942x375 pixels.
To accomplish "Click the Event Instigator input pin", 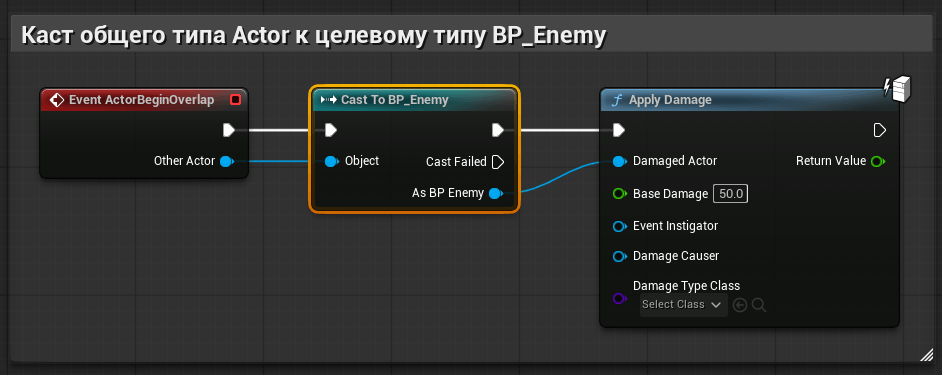I will pyautogui.click(x=620, y=226).
